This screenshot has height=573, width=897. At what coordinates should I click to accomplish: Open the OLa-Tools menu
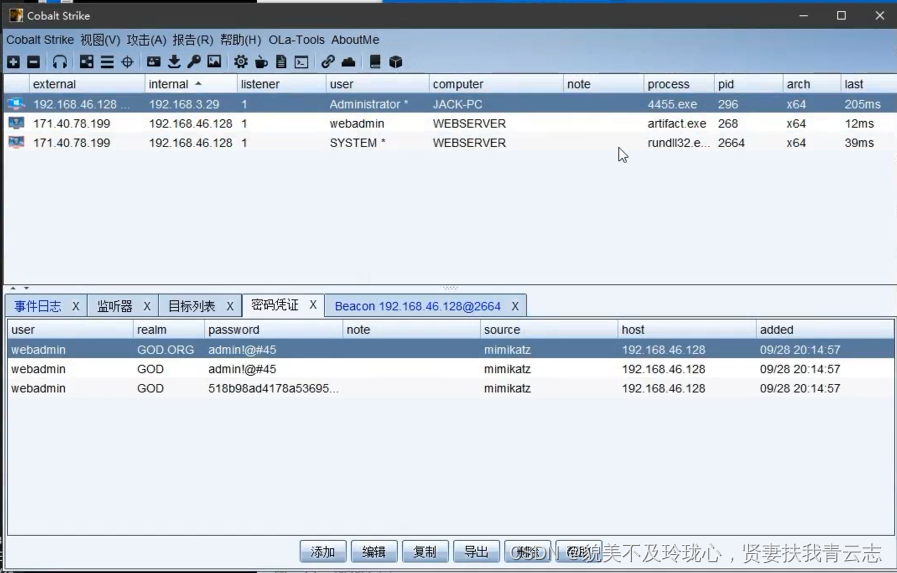click(296, 40)
